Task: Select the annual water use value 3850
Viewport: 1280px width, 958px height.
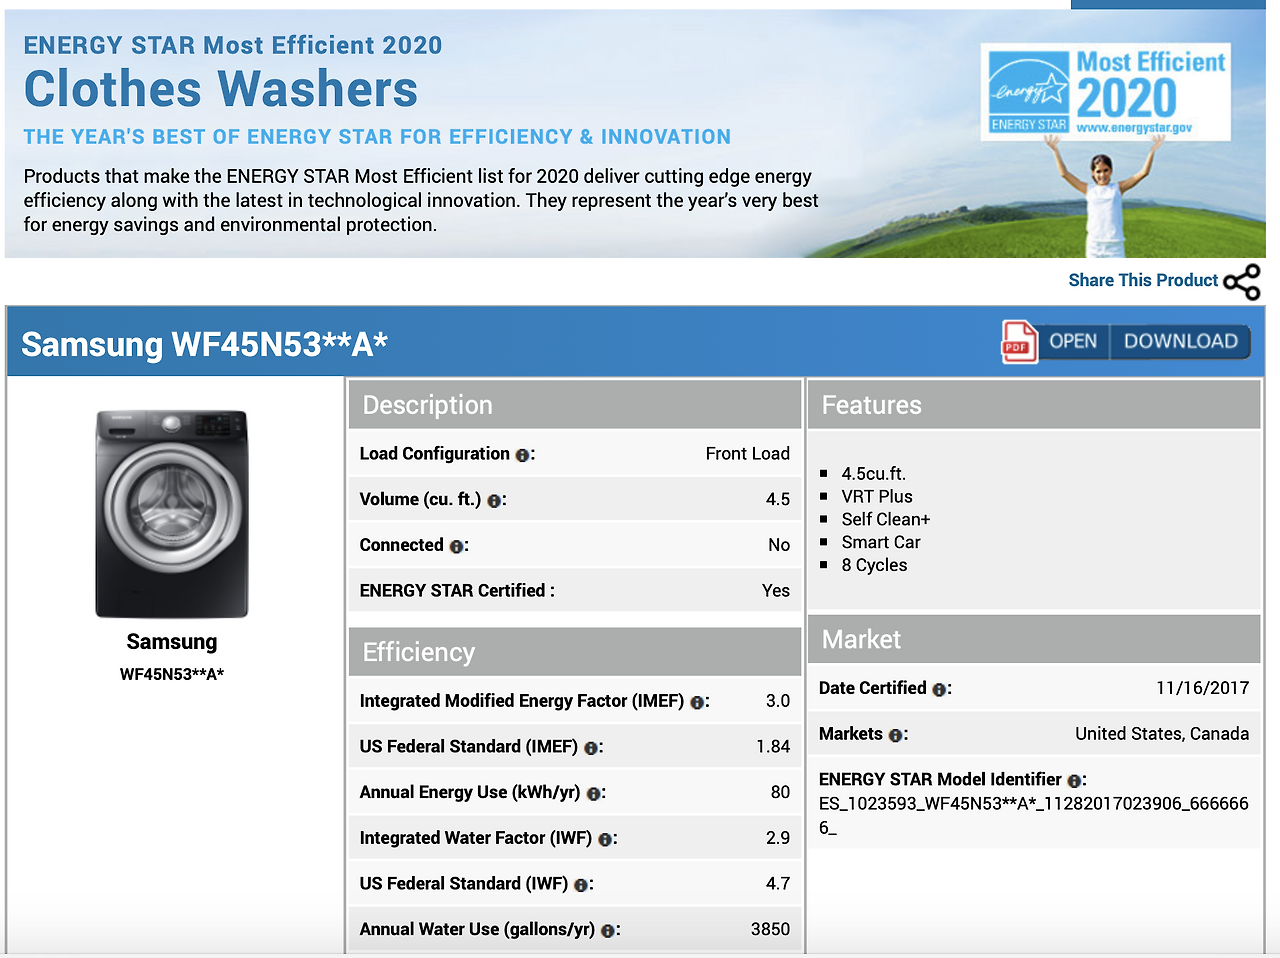Action: [770, 929]
